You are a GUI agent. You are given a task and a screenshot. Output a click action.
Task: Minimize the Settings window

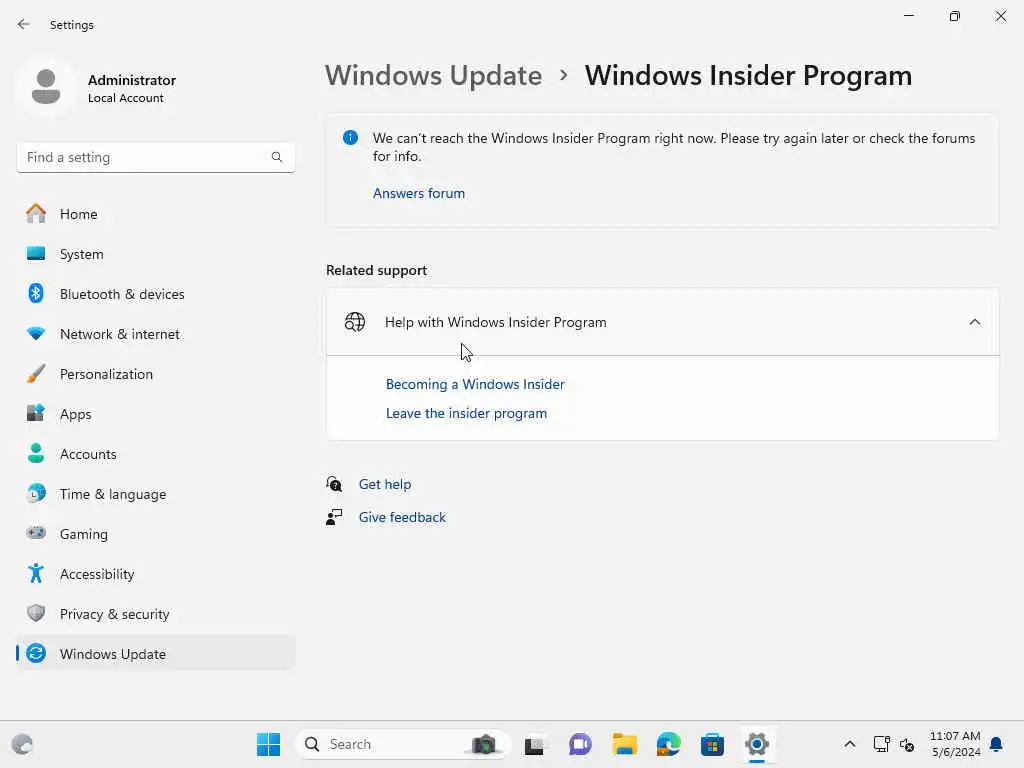tap(908, 16)
